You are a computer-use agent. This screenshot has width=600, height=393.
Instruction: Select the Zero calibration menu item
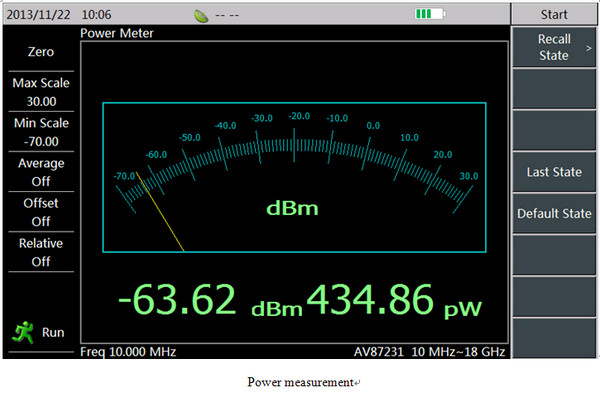click(41, 52)
